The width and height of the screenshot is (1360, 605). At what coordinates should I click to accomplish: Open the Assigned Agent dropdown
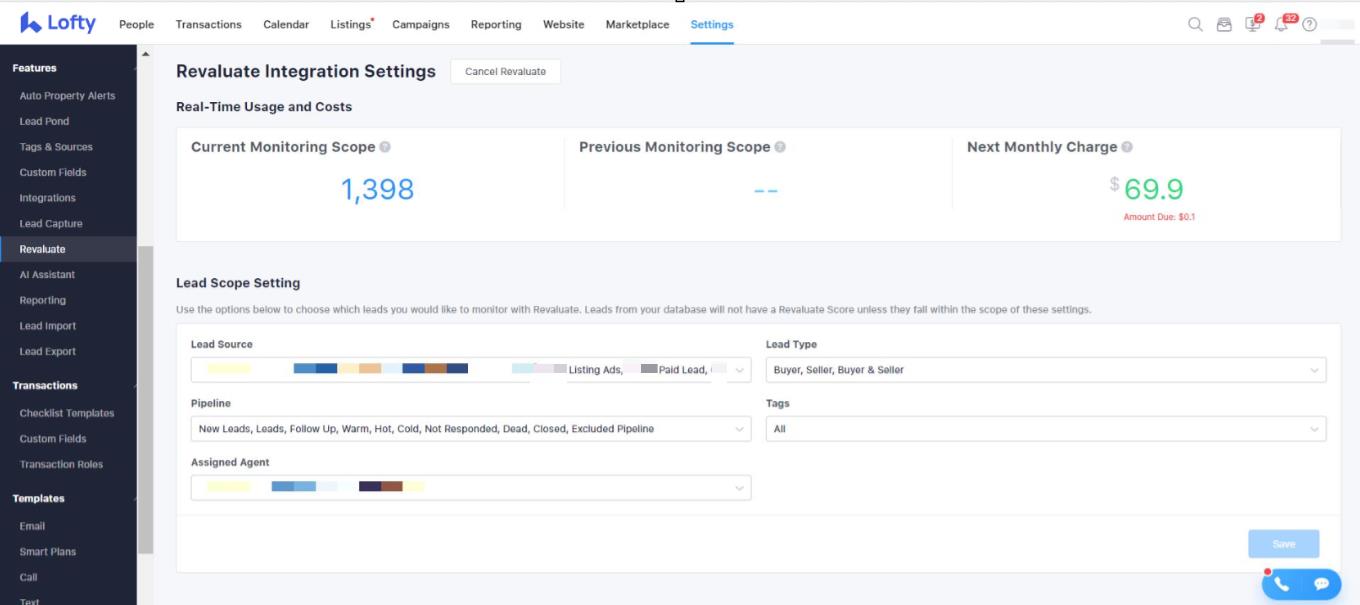470,488
